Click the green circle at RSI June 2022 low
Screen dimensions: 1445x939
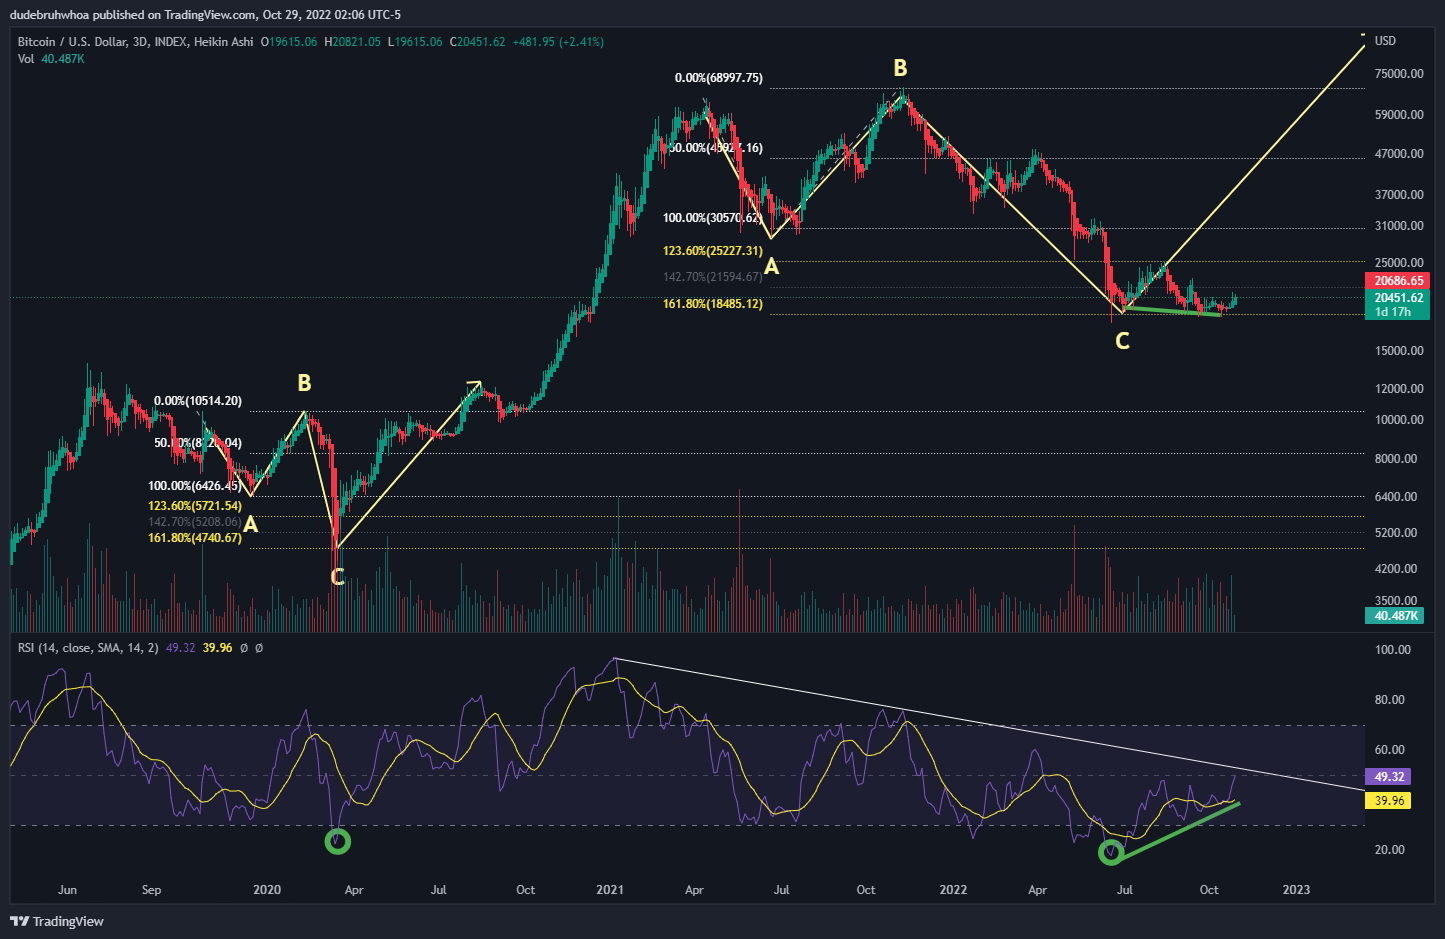1111,852
